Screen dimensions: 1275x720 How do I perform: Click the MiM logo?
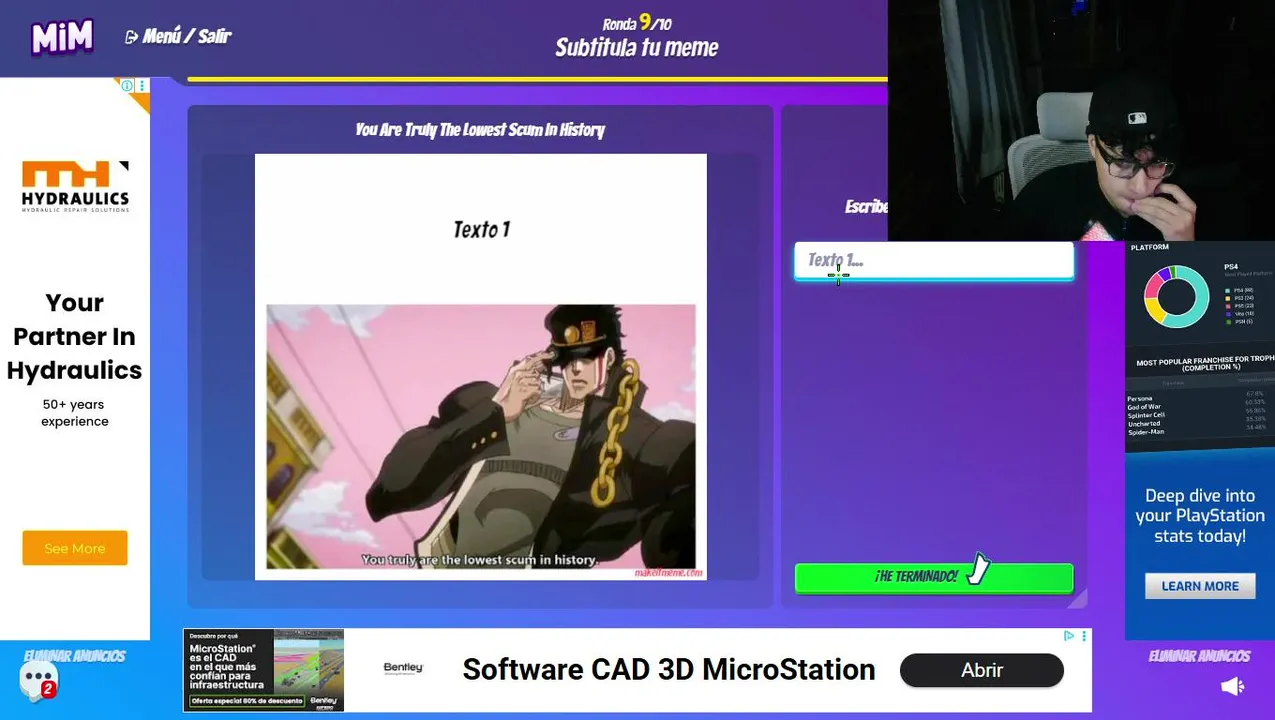pyautogui.click(x=62, y=37)
